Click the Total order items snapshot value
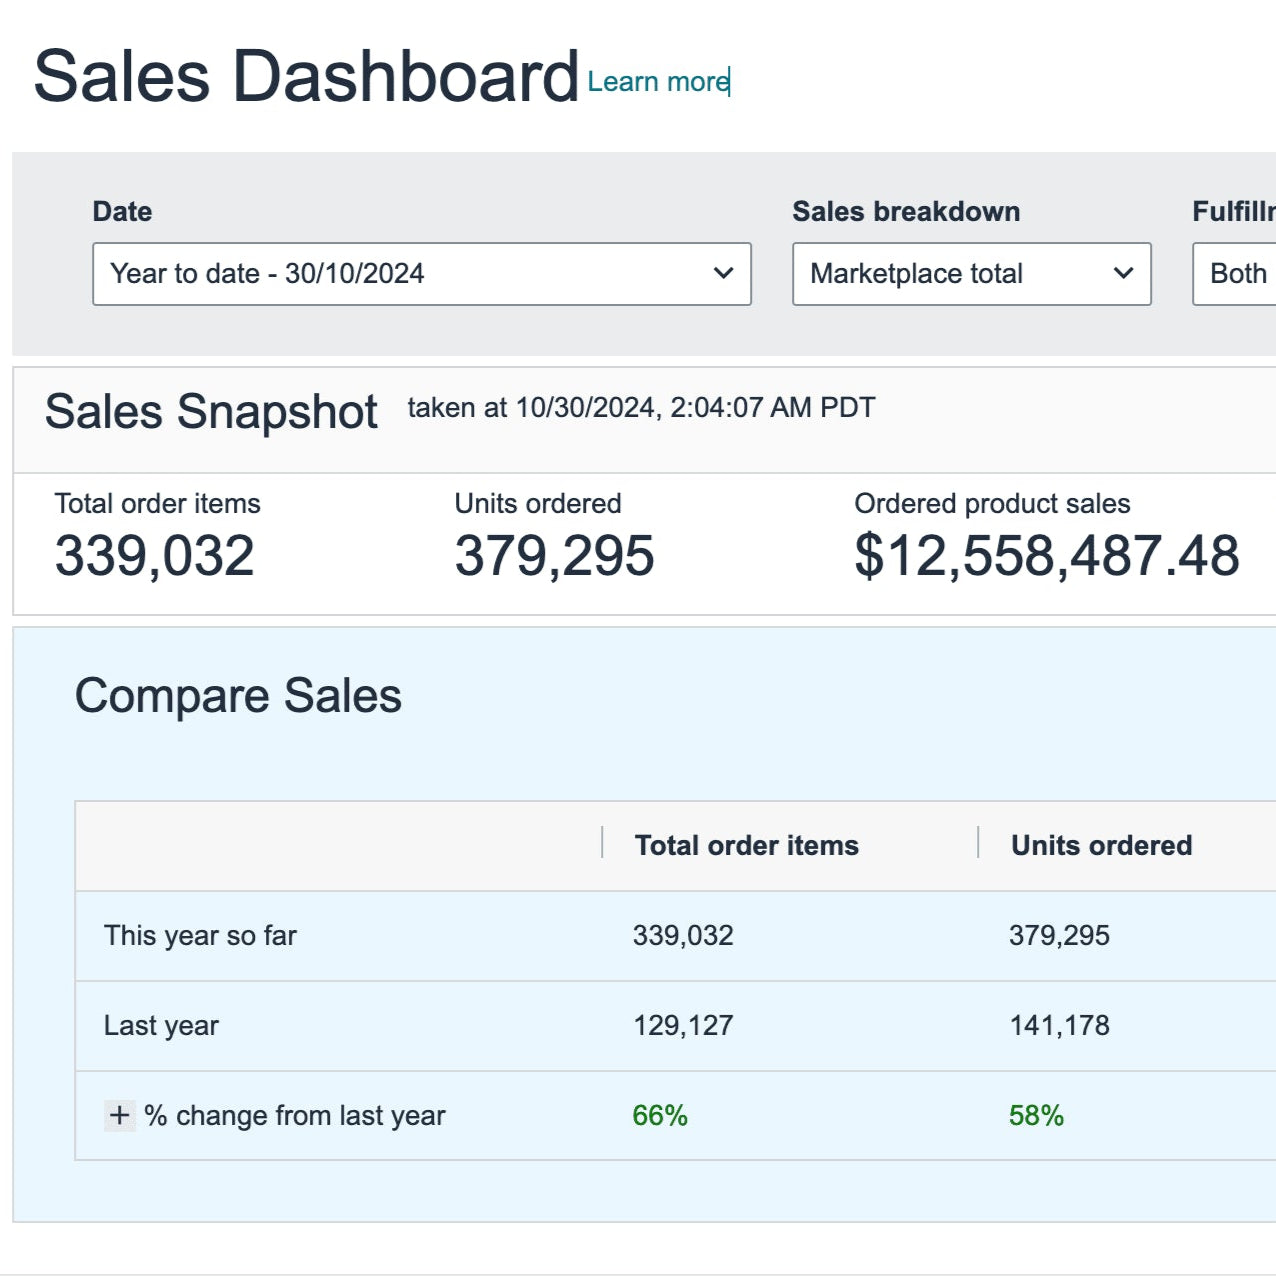The image size is (1276, 1276). click(154, 556)
